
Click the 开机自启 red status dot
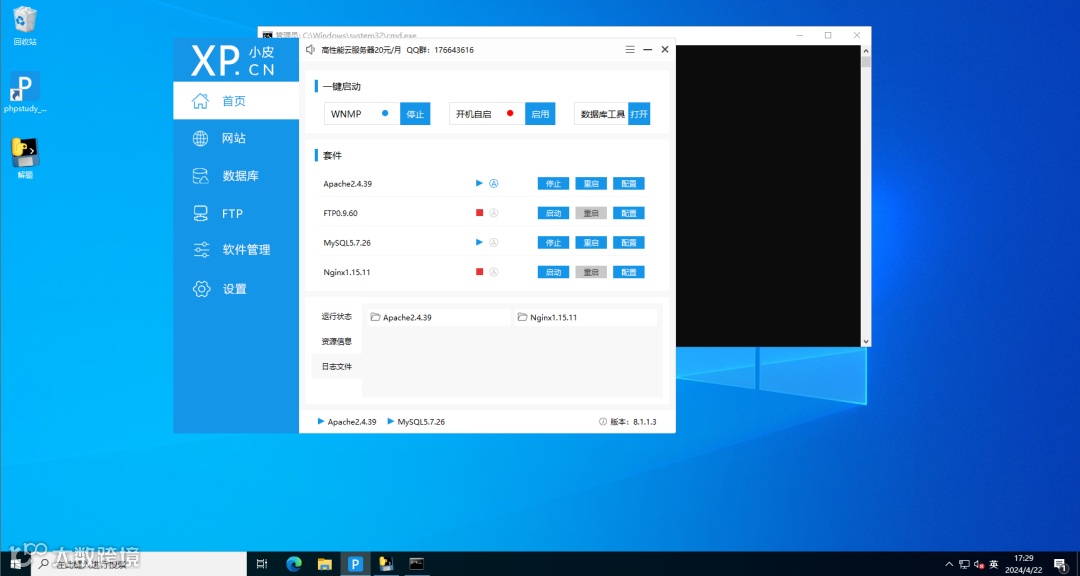[x=510, y=113]
